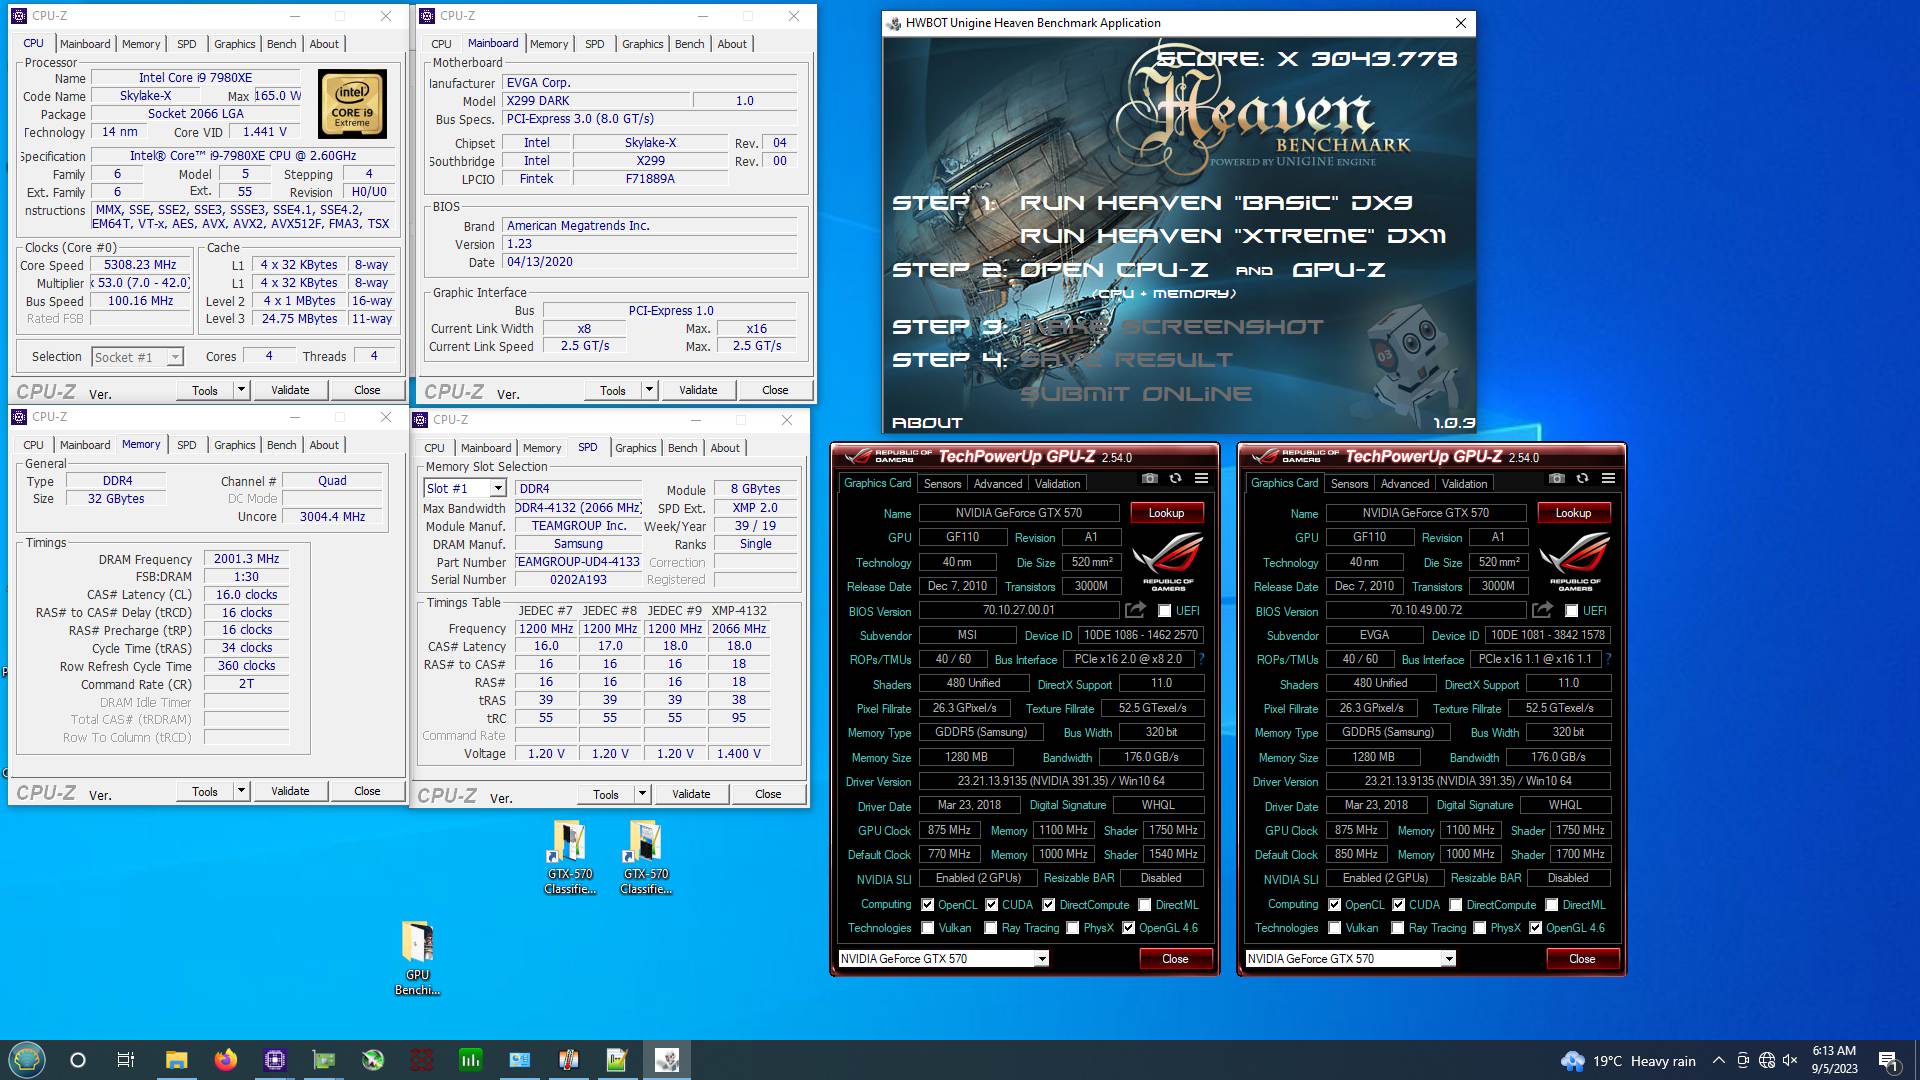Click the help icon beside PCIe x16 1.1 @ x16 1.1
This screenshot has height=1080, width=1920.
1608,659
